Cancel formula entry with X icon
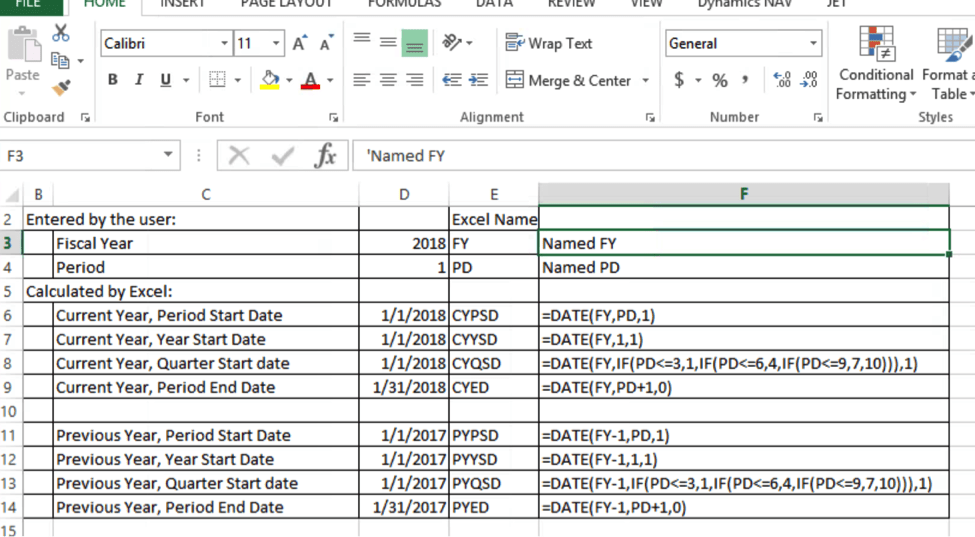This screenshot has height=537, width=975. coord(239,155)
